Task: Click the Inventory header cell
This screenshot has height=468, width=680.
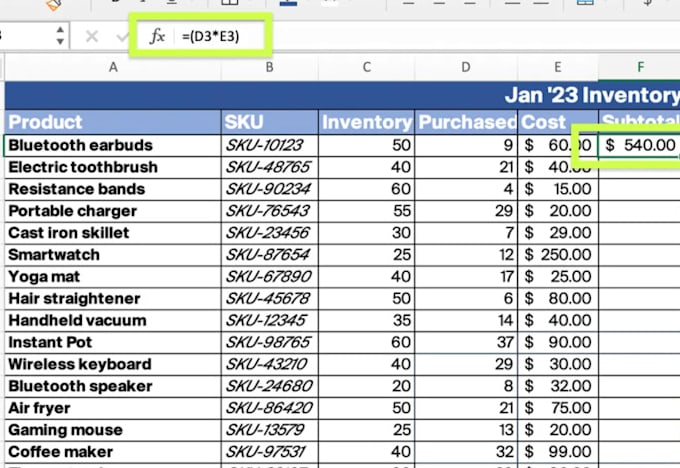Action: pyautogui.click(x=366, y=122)
